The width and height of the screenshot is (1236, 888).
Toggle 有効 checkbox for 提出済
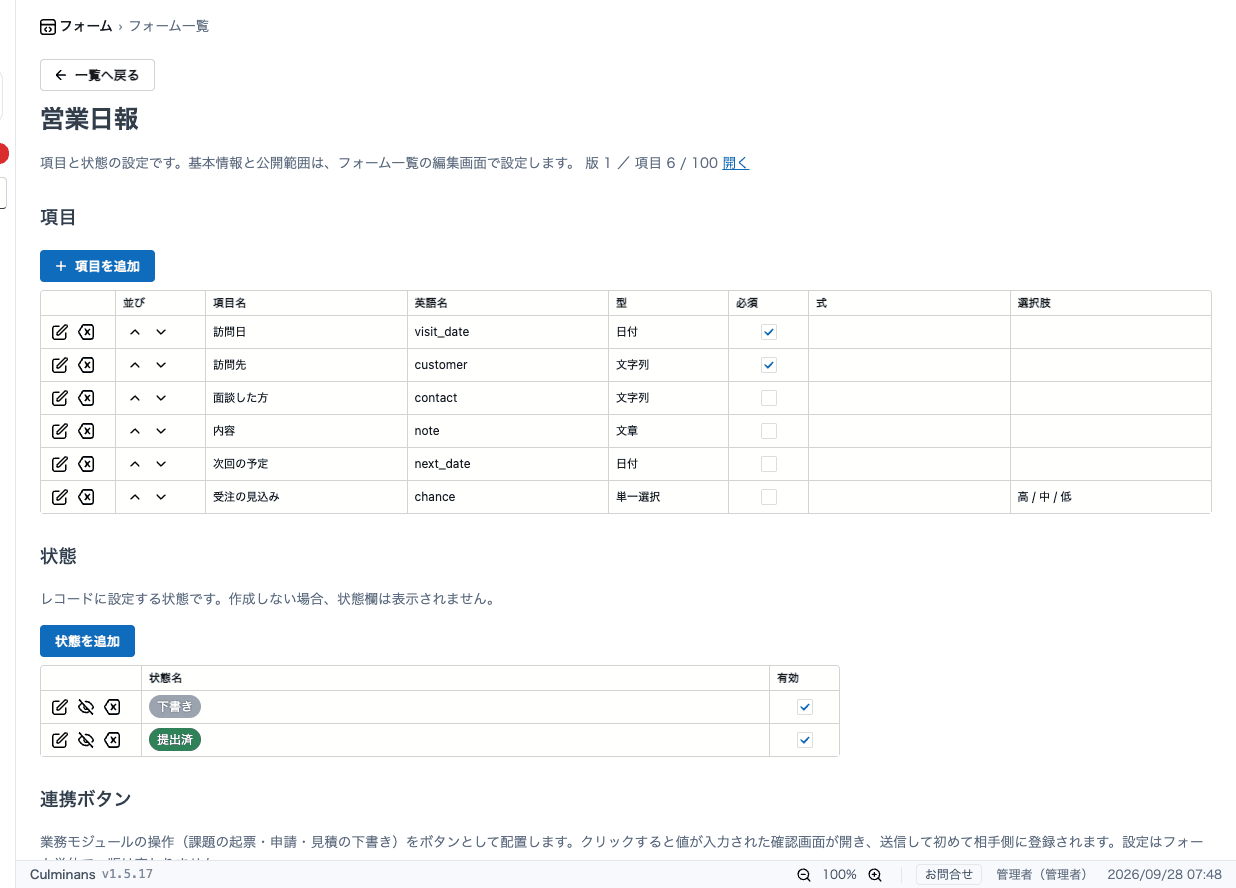click(805, 740)
